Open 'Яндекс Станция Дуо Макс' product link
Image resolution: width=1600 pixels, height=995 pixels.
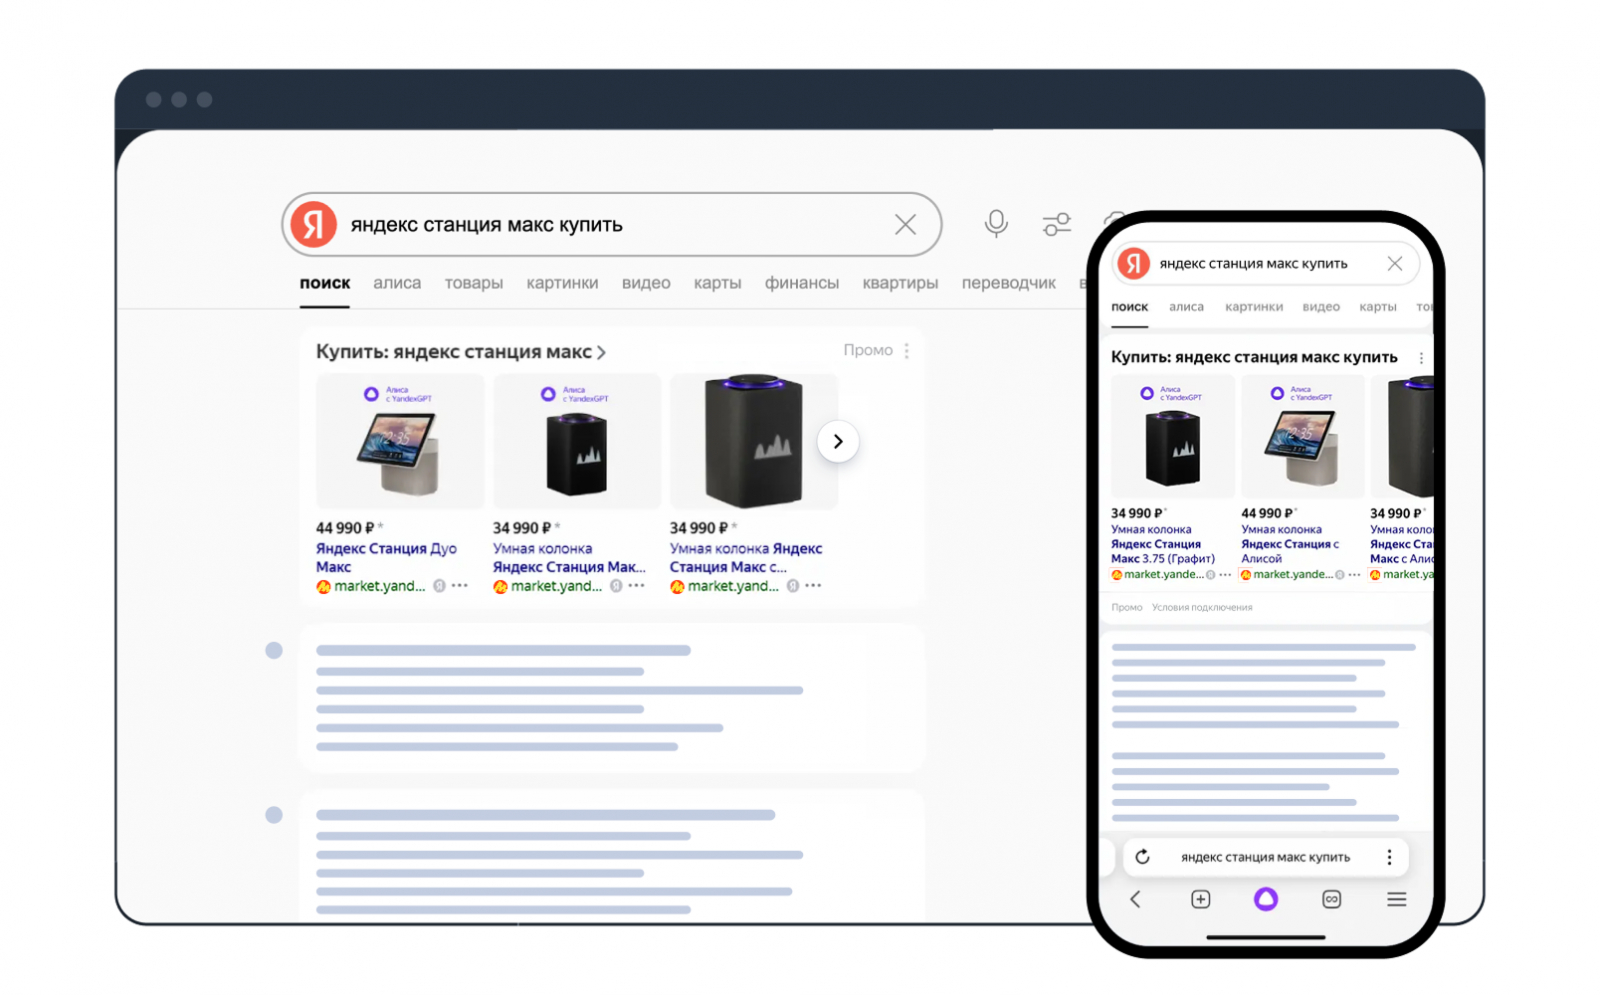tap(386, 557)
